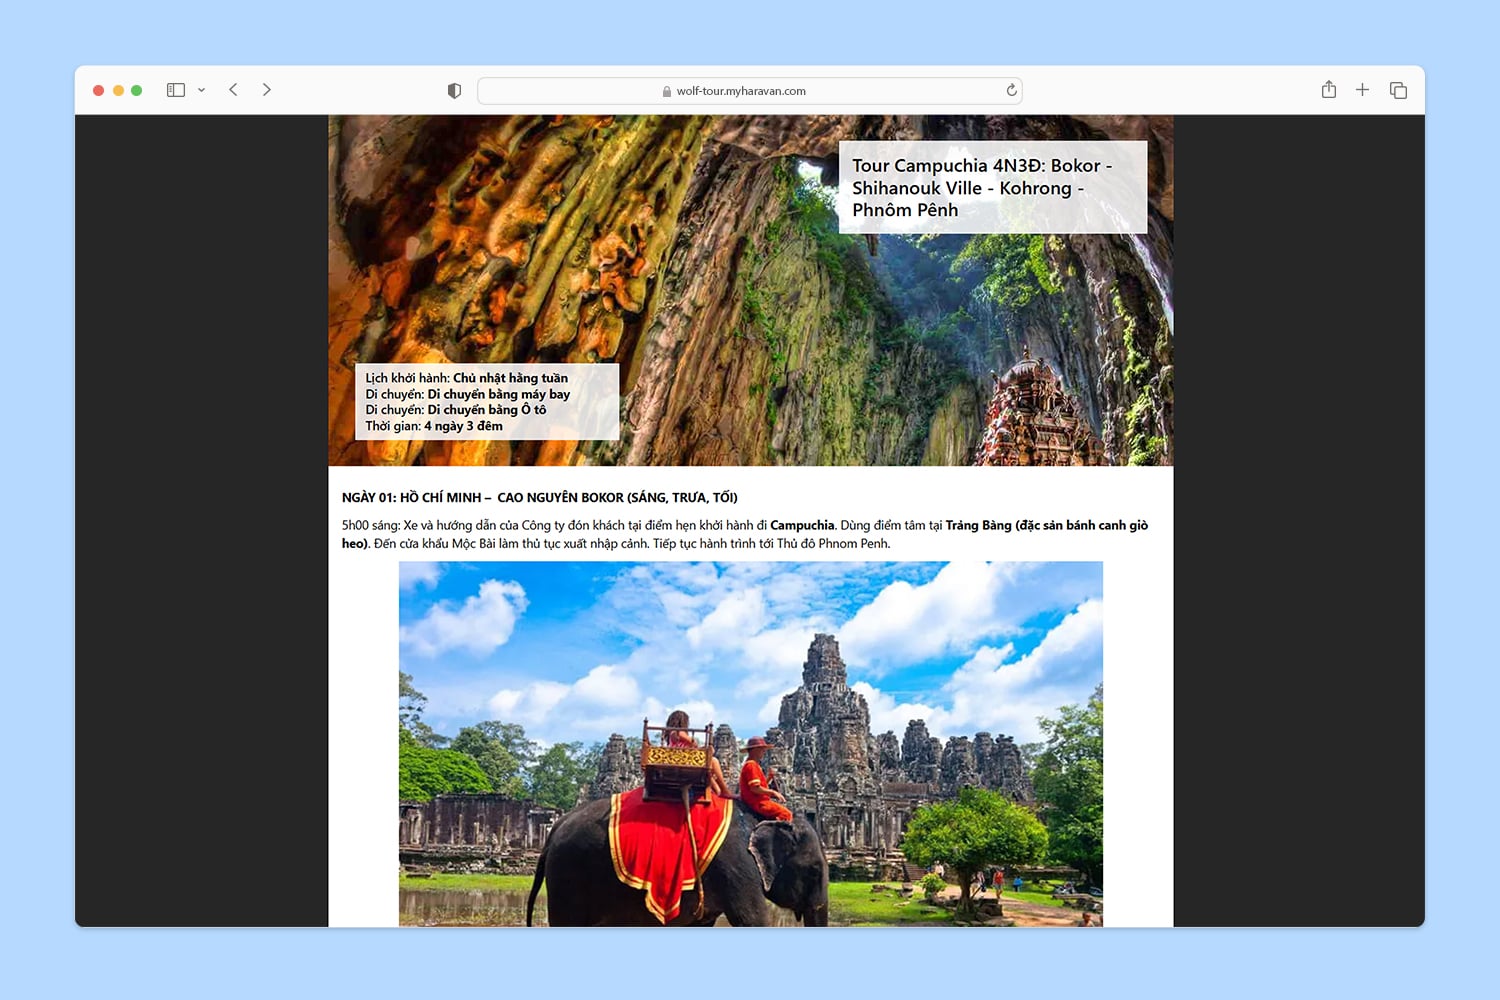Image resolution: width=1500 pixels, height=1000 pixels.
Task: Show the tab overview grid
Action: coord(1398,91)
